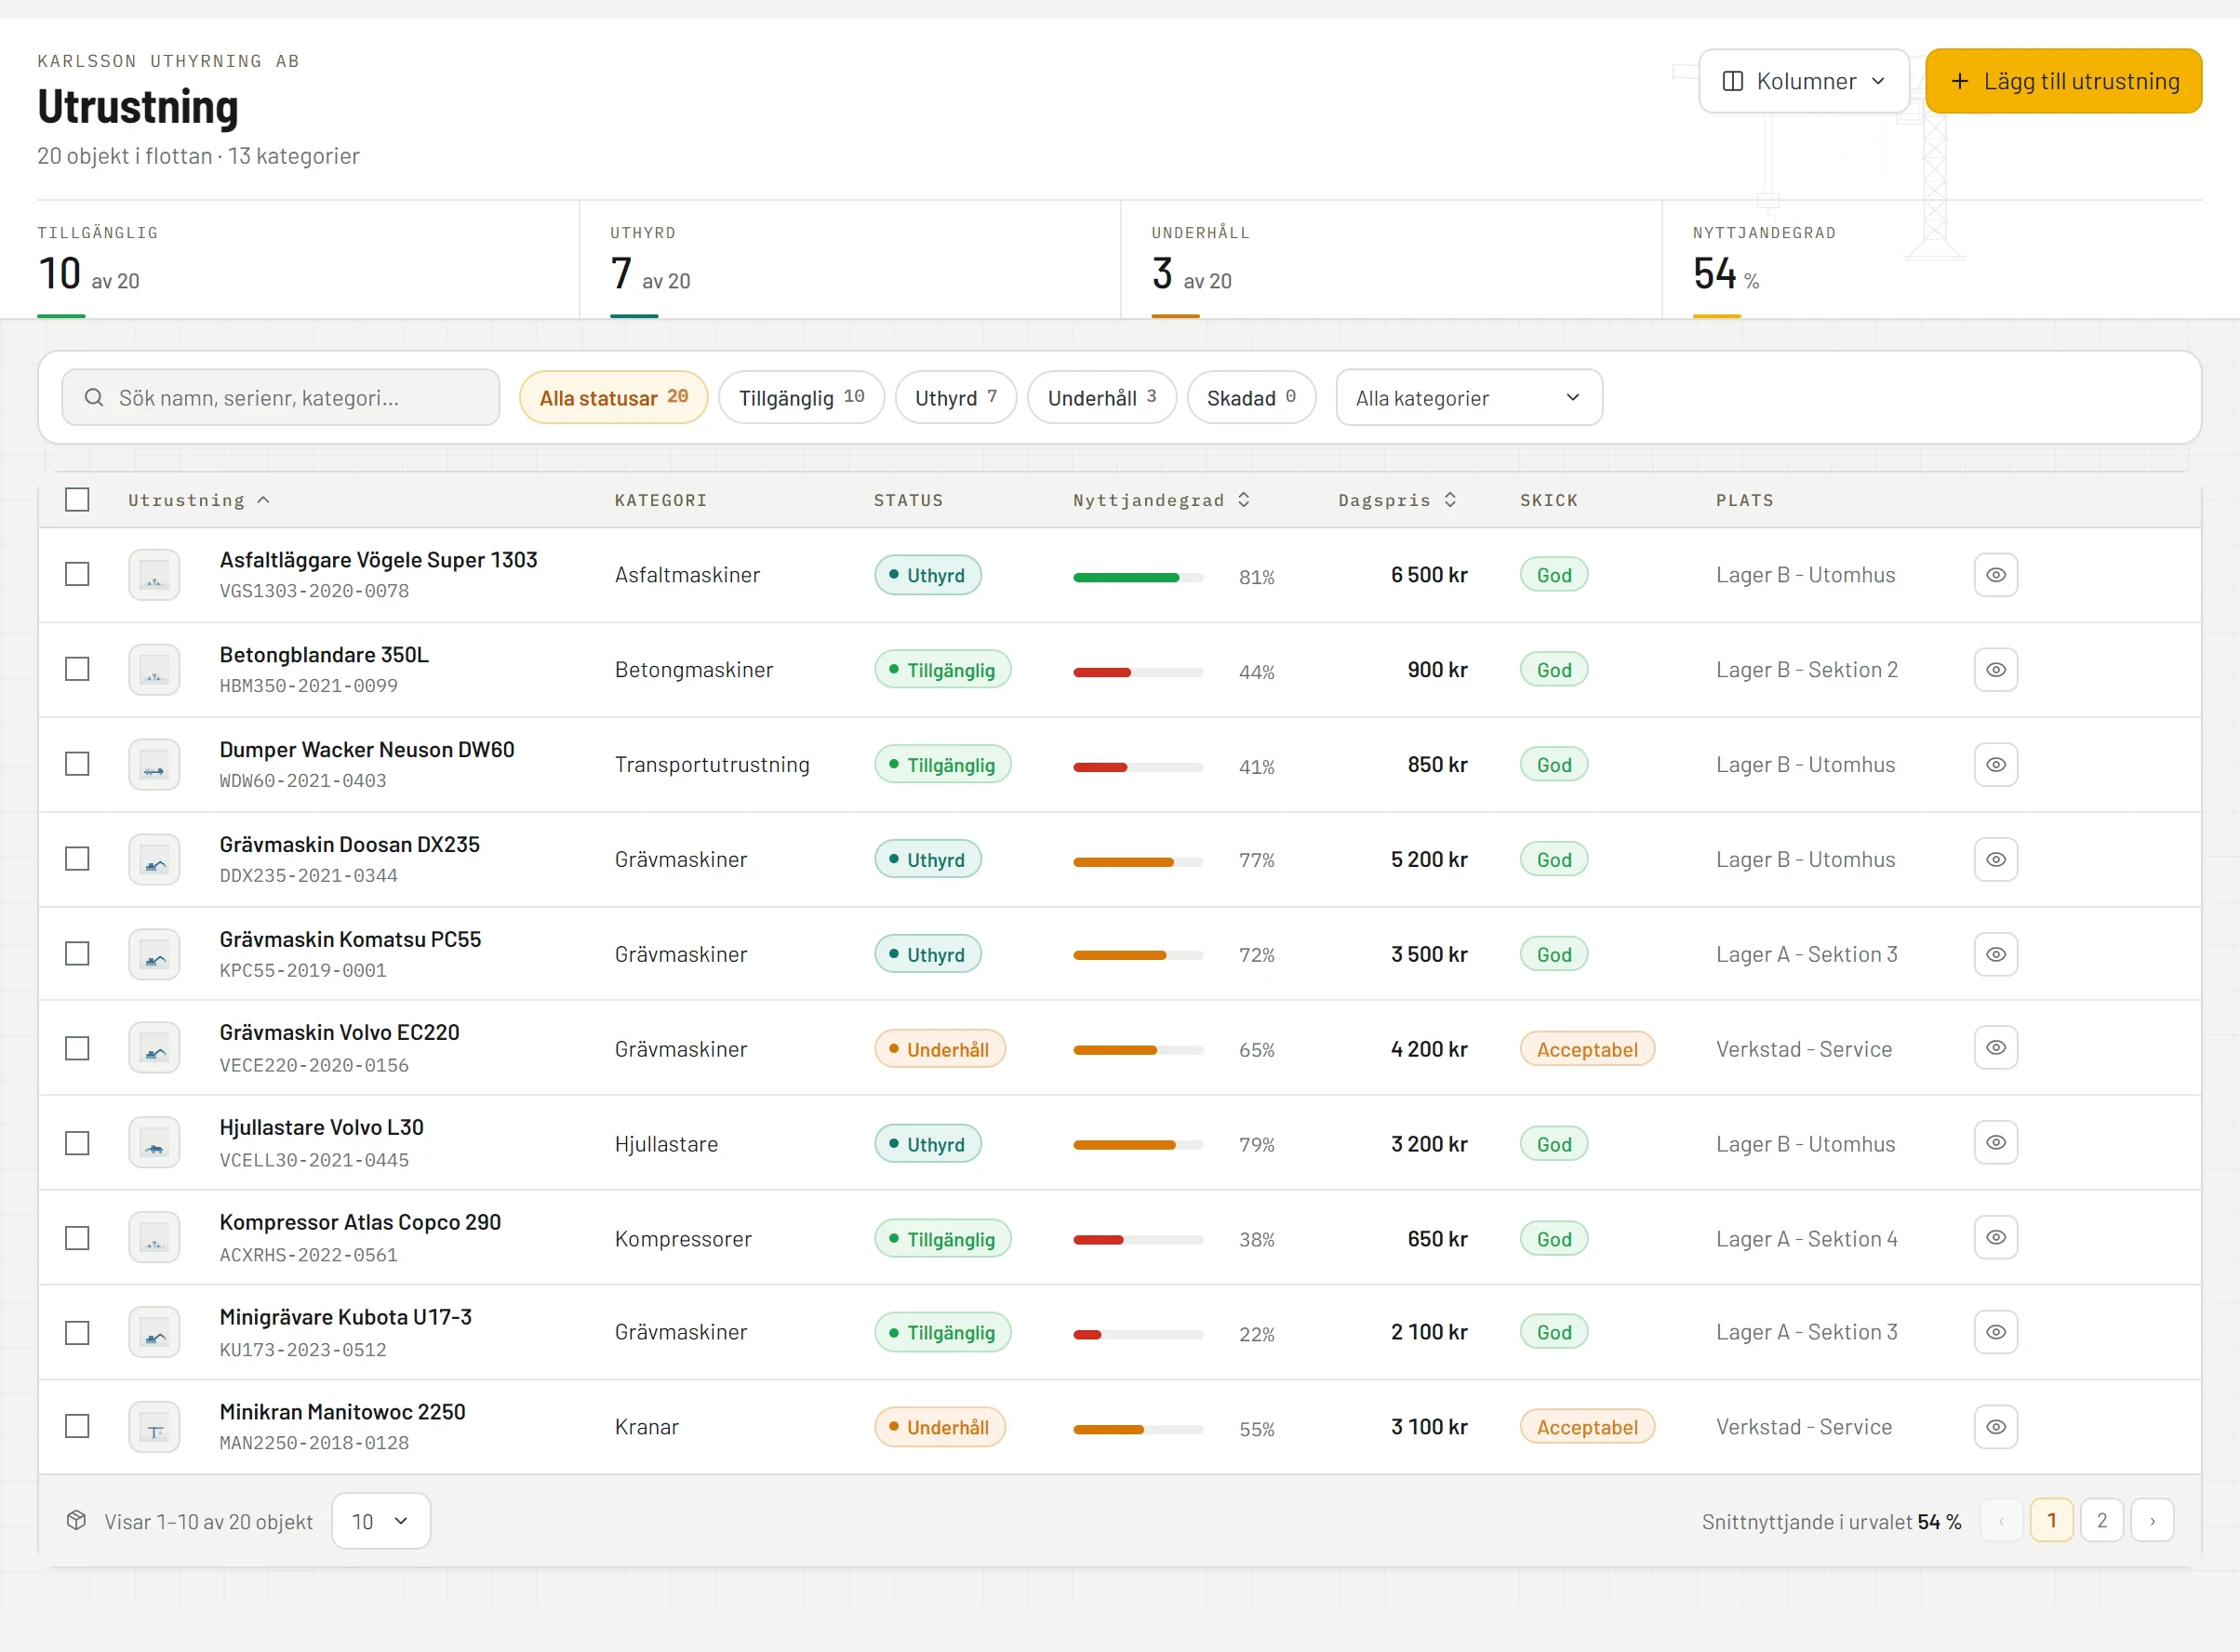Screen dimensions: 2240x1652
Task: Filter by Tillgänglig status
Action: click(801, 398)
